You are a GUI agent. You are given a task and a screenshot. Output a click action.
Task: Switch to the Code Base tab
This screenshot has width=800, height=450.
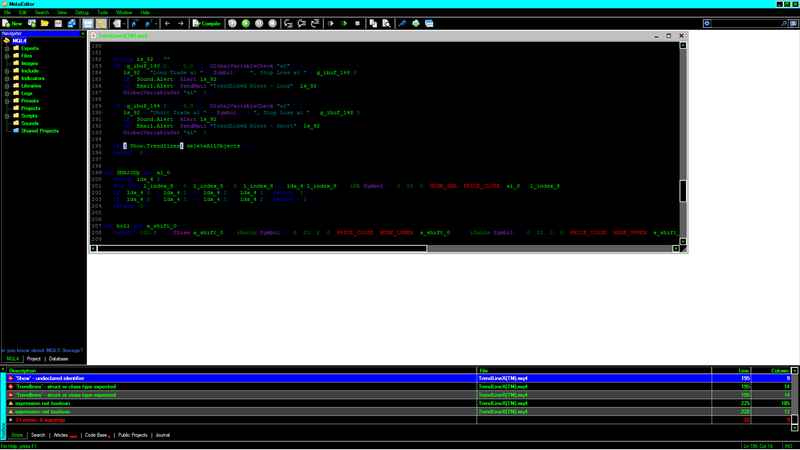pyautogui.click(x=96, y=435)
